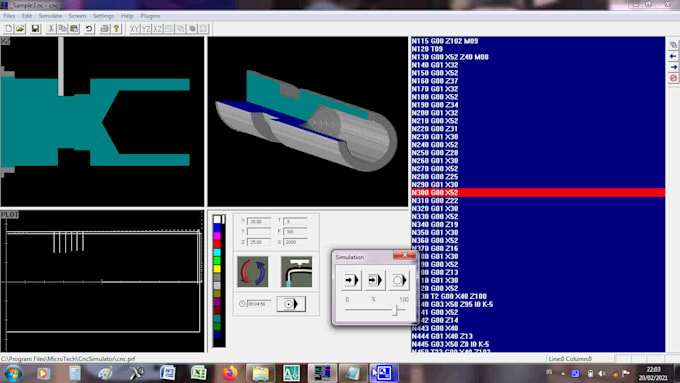Select code line N310 G00 Z22
The height and width of the screenshot is (383, 680).
tap(435, 200)
